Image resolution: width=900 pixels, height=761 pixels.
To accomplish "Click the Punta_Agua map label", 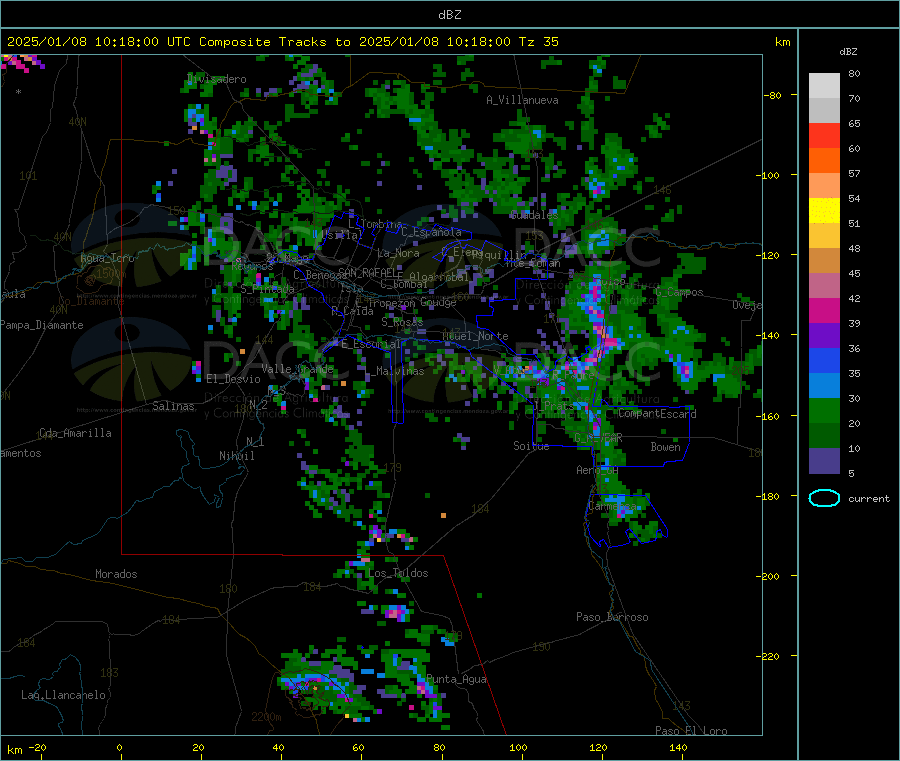I will pyautogui.click(x=456, y=680).
